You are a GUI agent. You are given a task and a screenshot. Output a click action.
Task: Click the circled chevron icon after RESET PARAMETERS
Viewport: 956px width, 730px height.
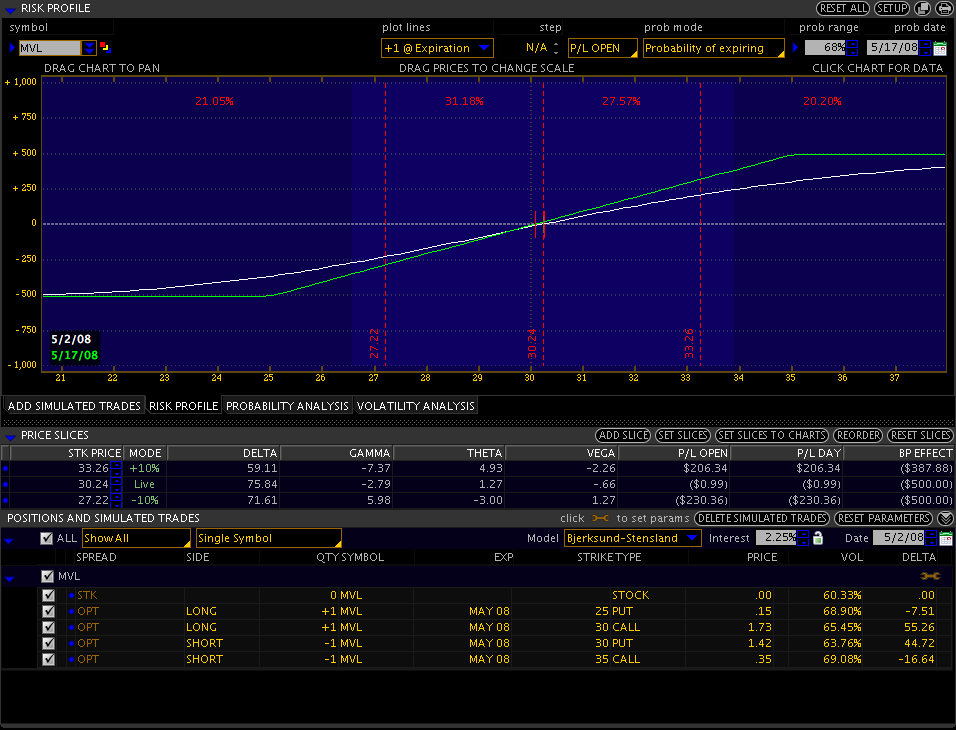tap(946, 518)
